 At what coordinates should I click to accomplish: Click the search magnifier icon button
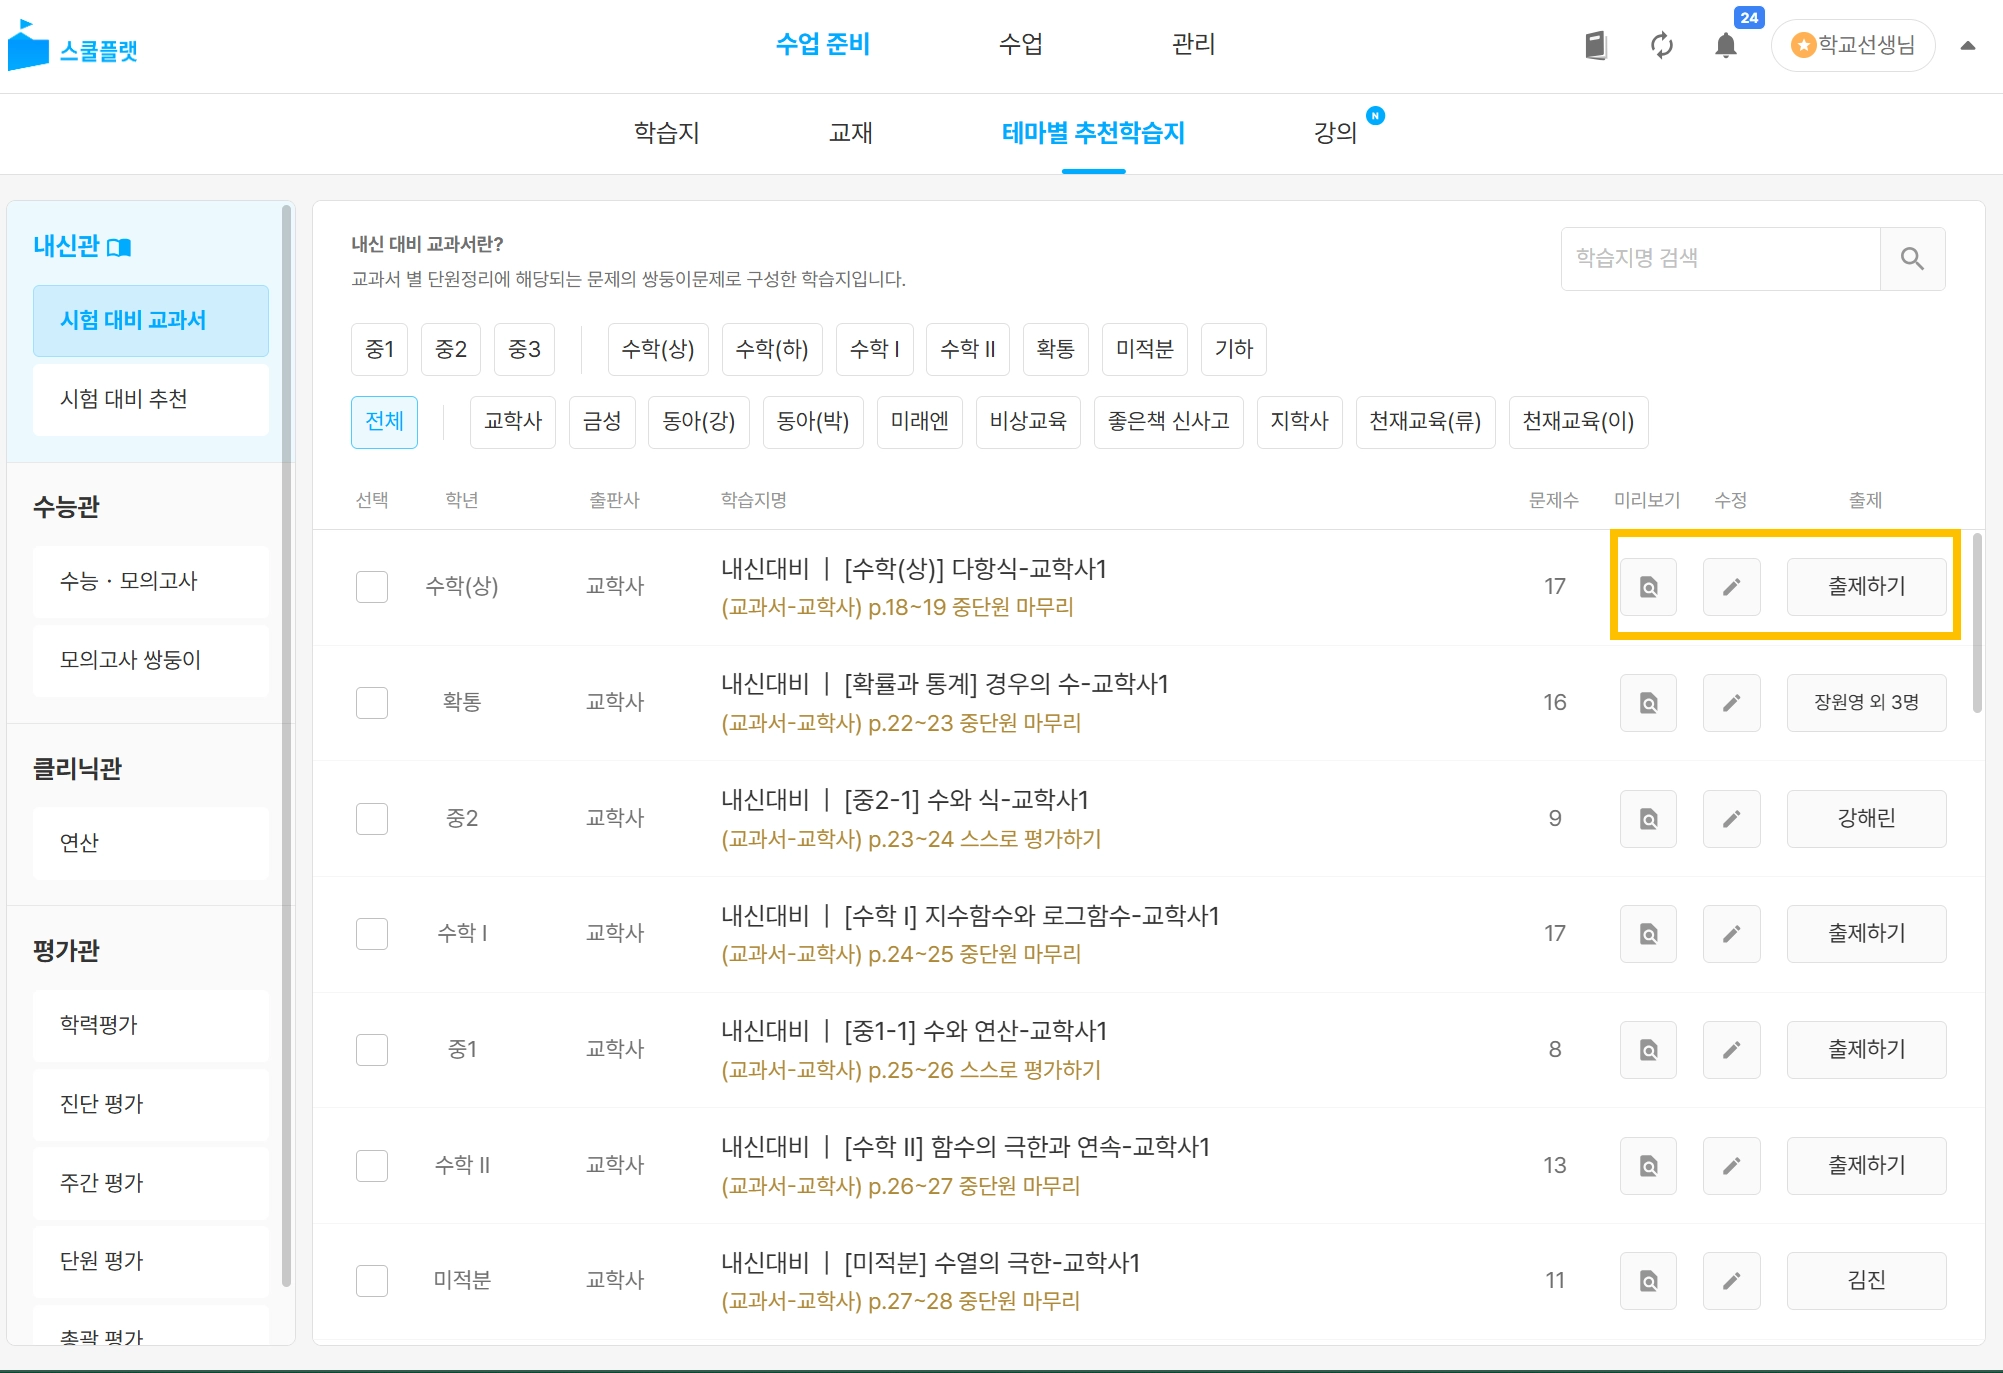[1912, 259]
